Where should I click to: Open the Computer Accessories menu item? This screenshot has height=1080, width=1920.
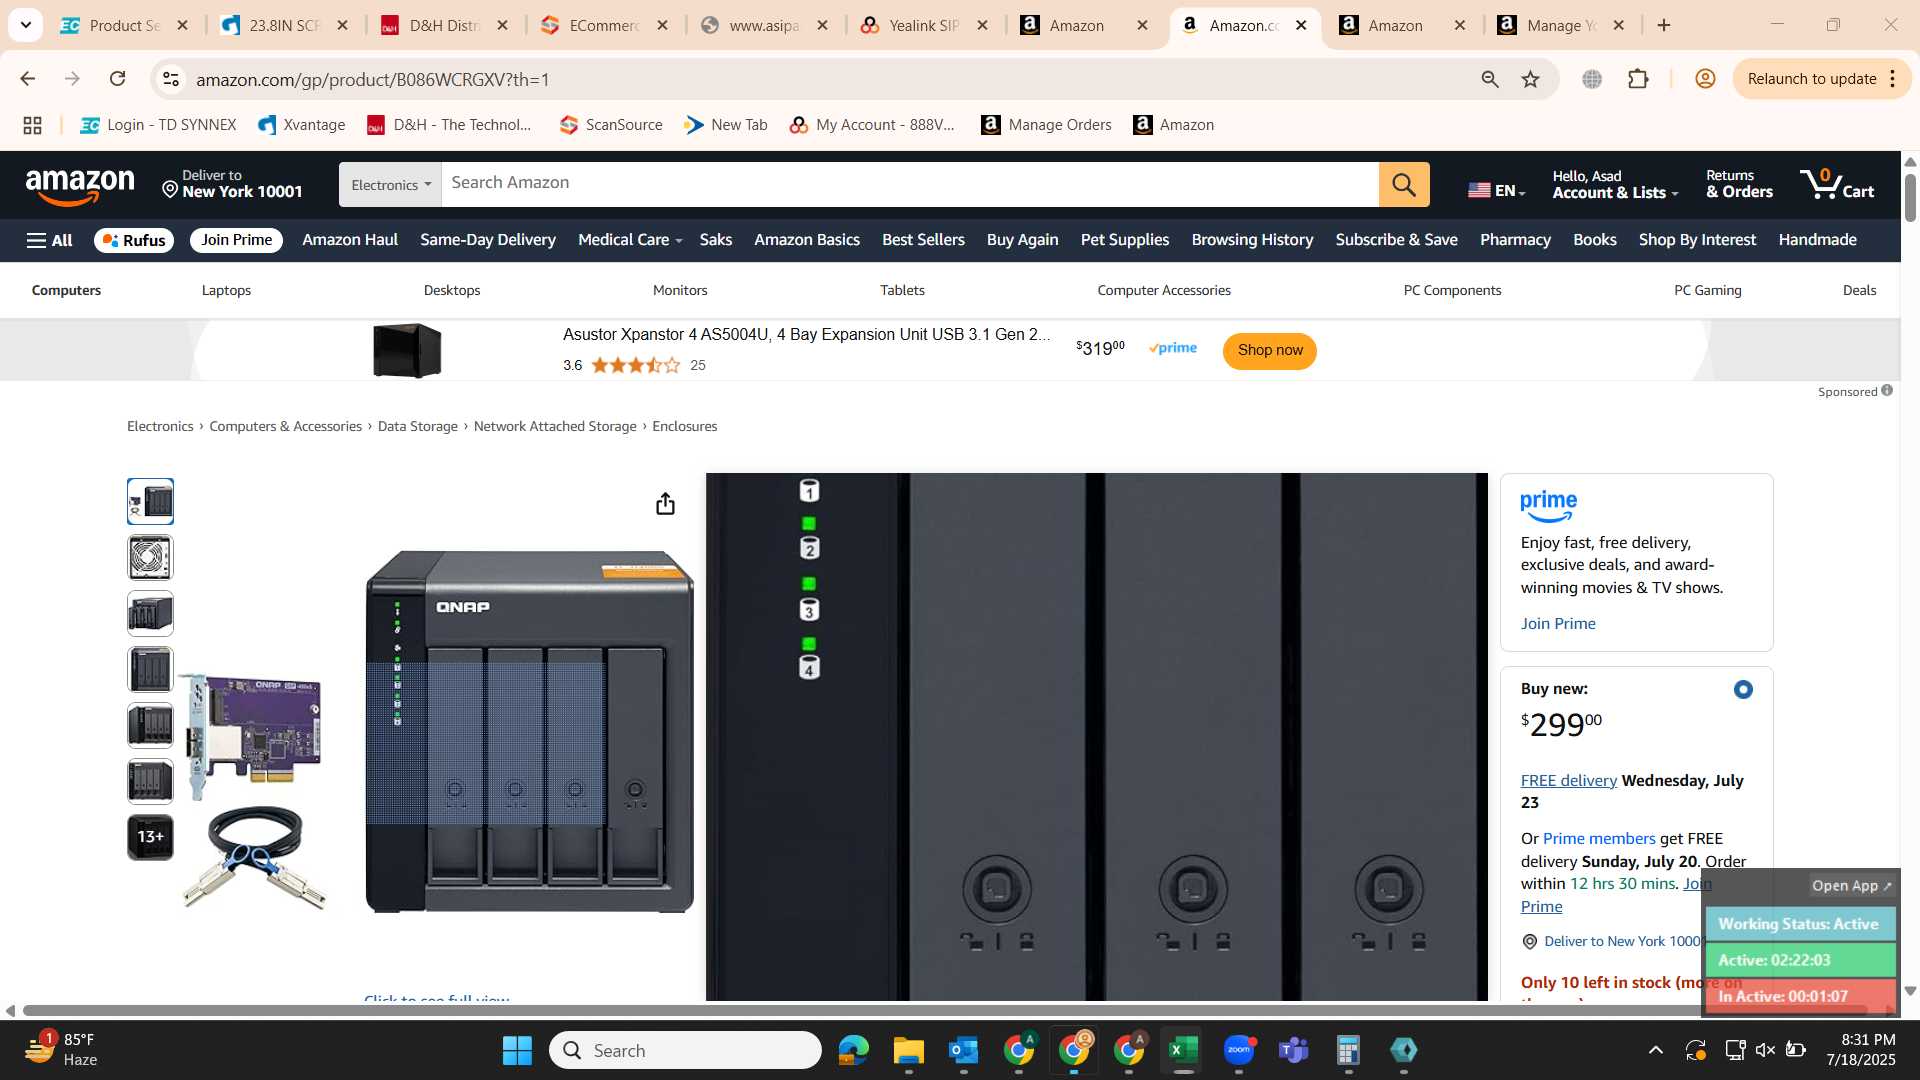[1164, 290]
